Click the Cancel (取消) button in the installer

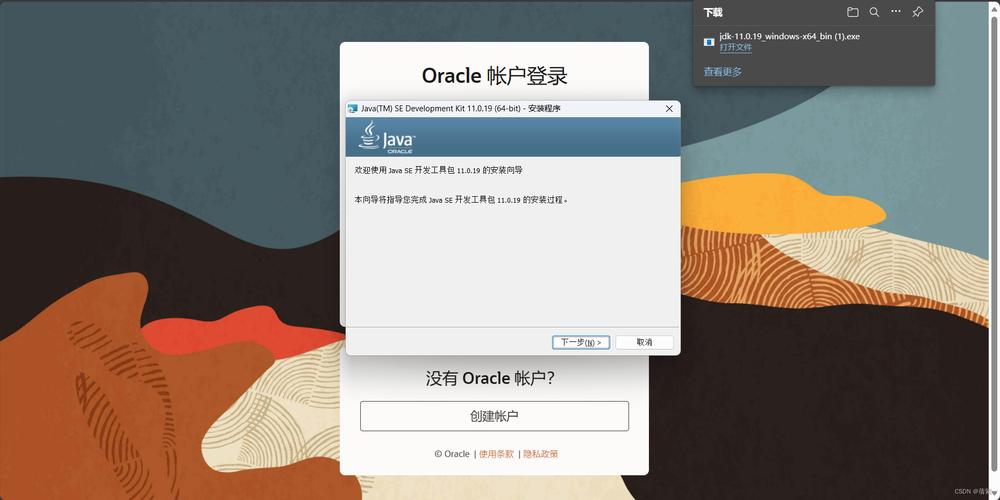[x=644, y=342]
